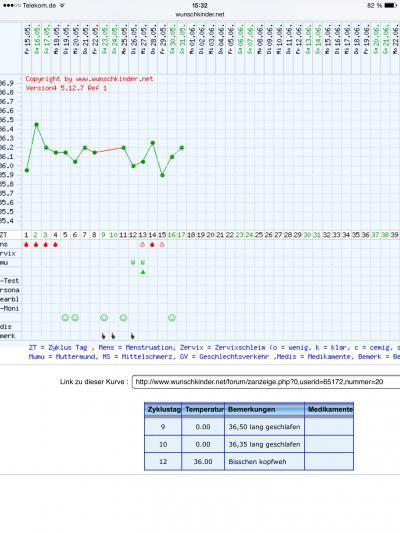
Task: Tap the green triangle marker on day 13
Action: click(143, 272)
